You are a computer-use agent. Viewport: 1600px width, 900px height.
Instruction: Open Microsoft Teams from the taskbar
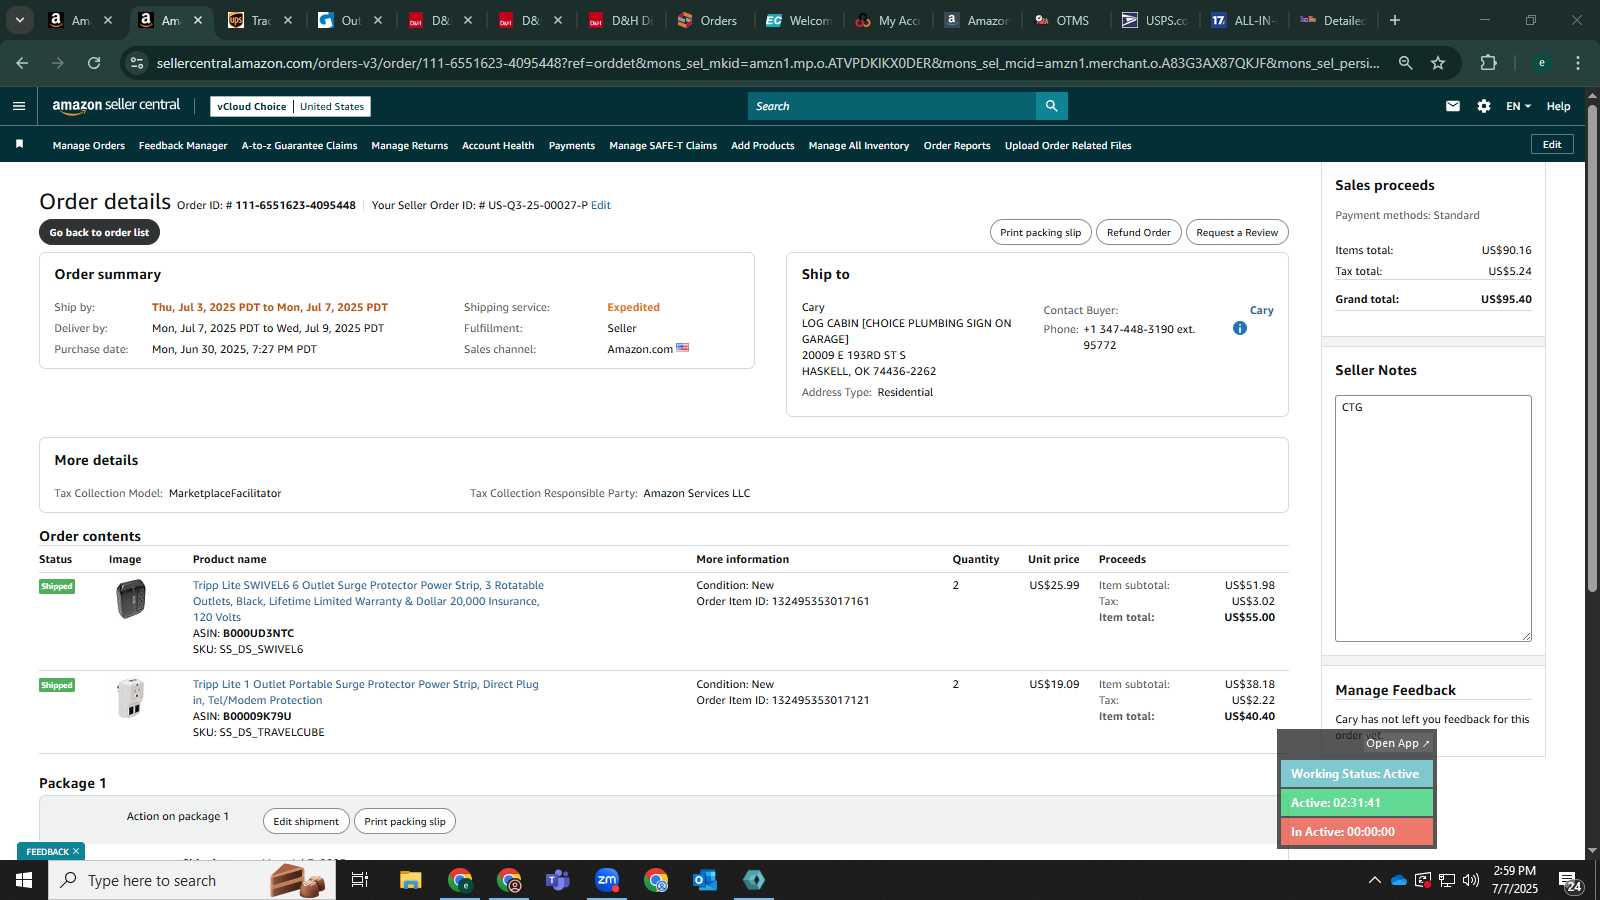(557, 880)
